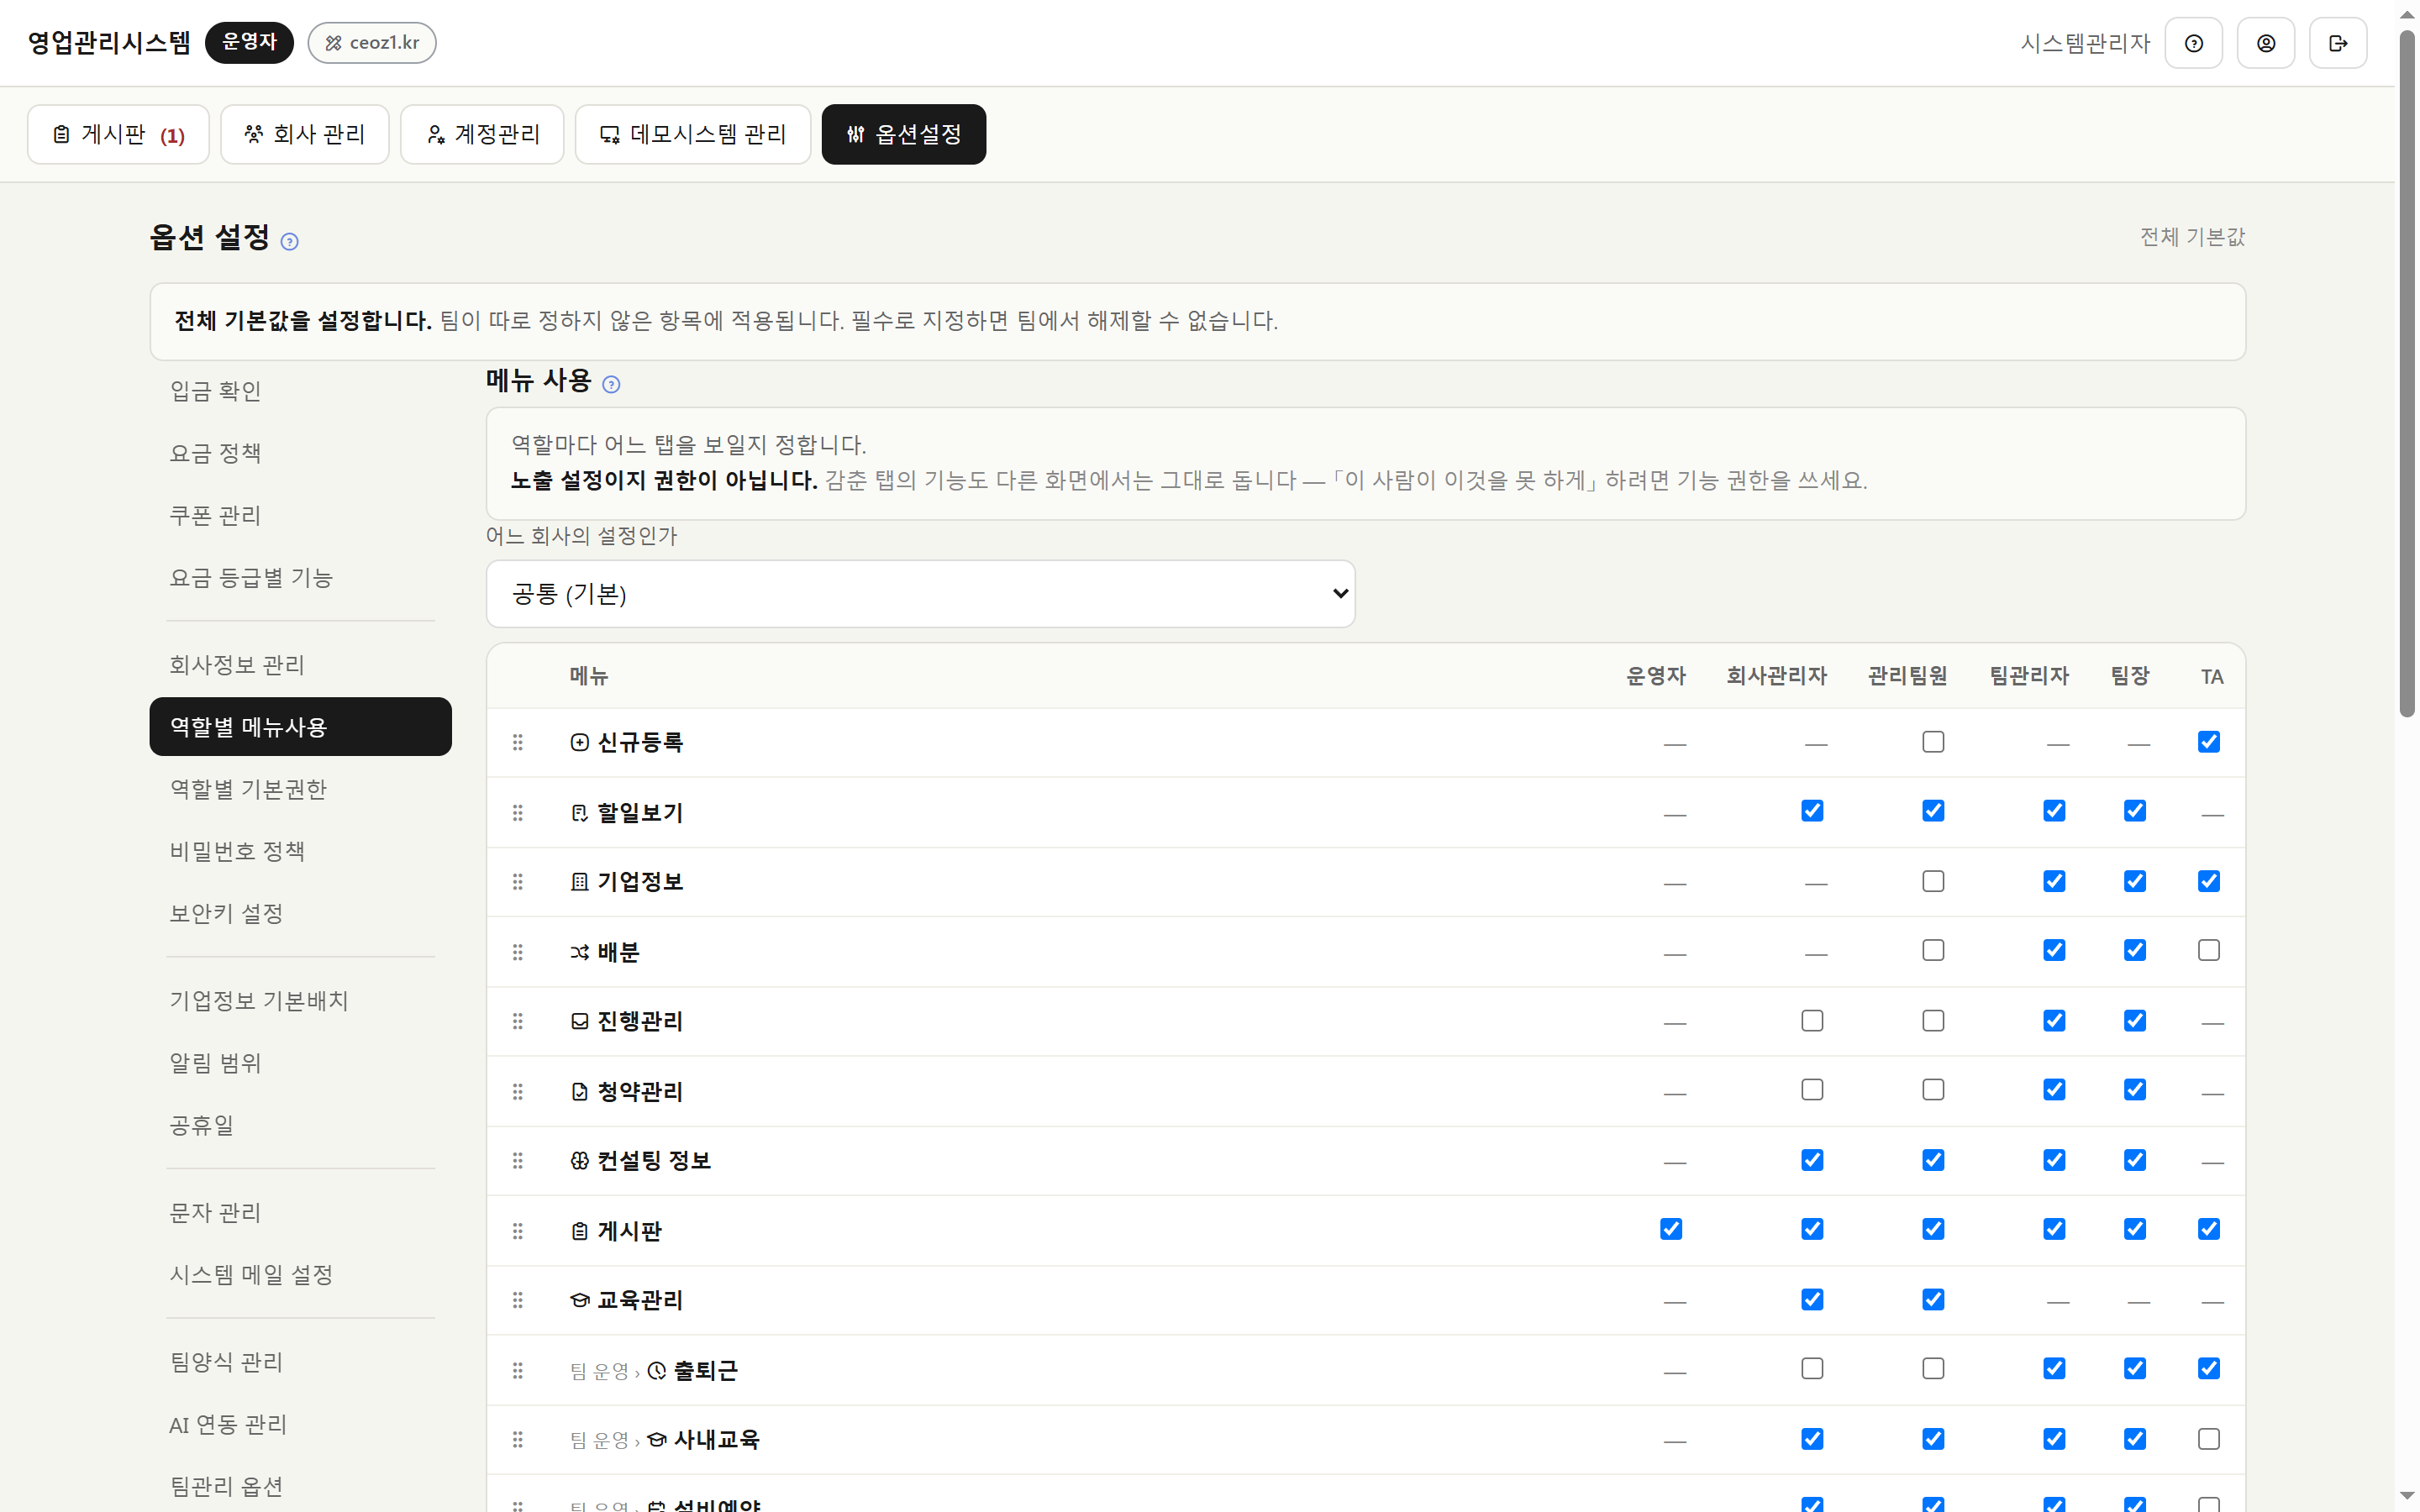Click the drag handle of the 컨설팅 정보 row

(x=517, y=1160)
